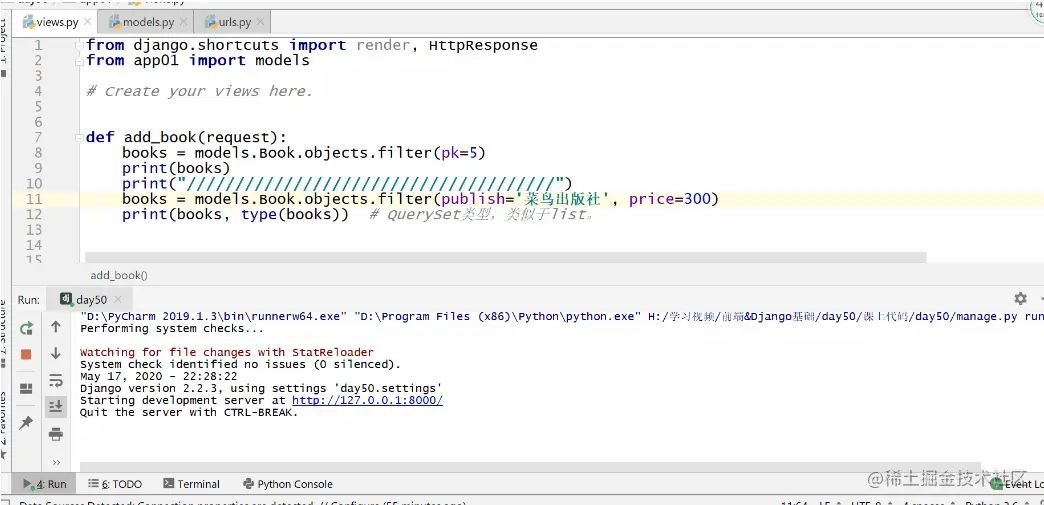Print the console output with the printer icon
Viewport: 1044px width, 505px height.
(x=56, y=434)
